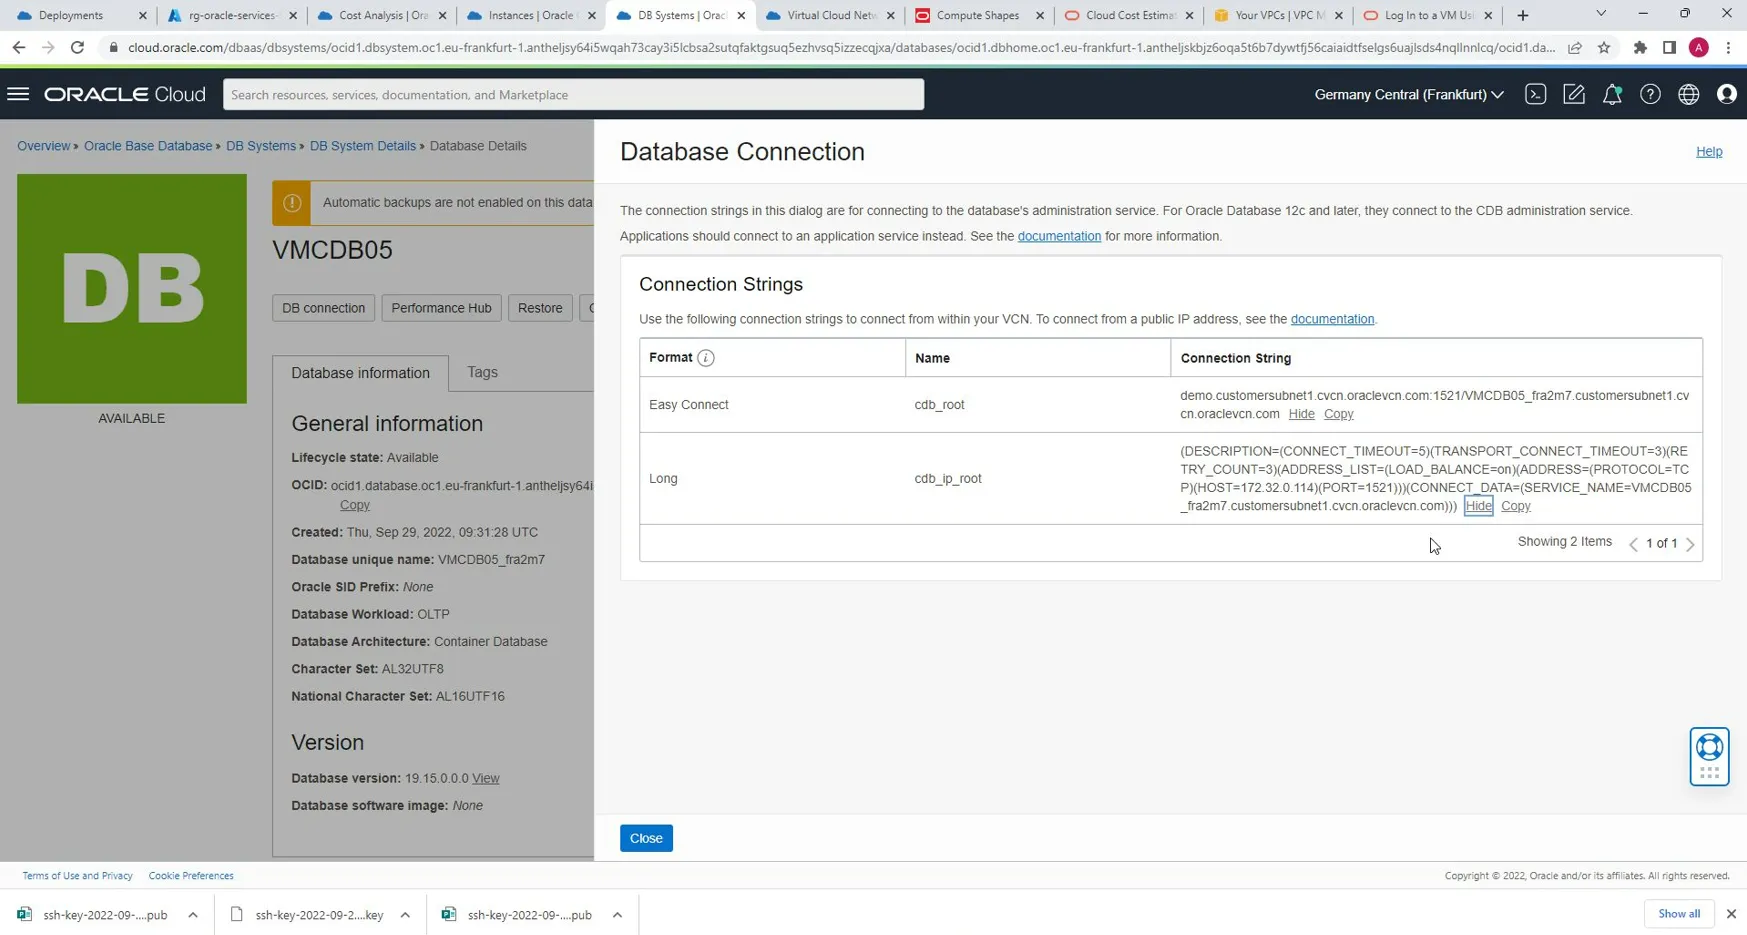This screenshot has height=935, width=1747.
Task: Switch to the Virtual Cloud Networks browser tab
Action: pyautogui.click(x=830, y=15)
